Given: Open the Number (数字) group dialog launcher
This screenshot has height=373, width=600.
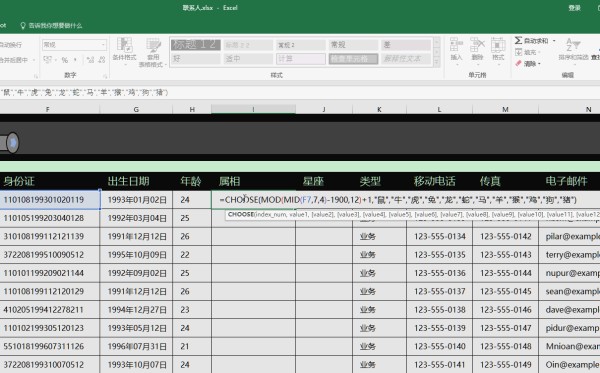Looking at the screenshot, I should coord(104,76).
